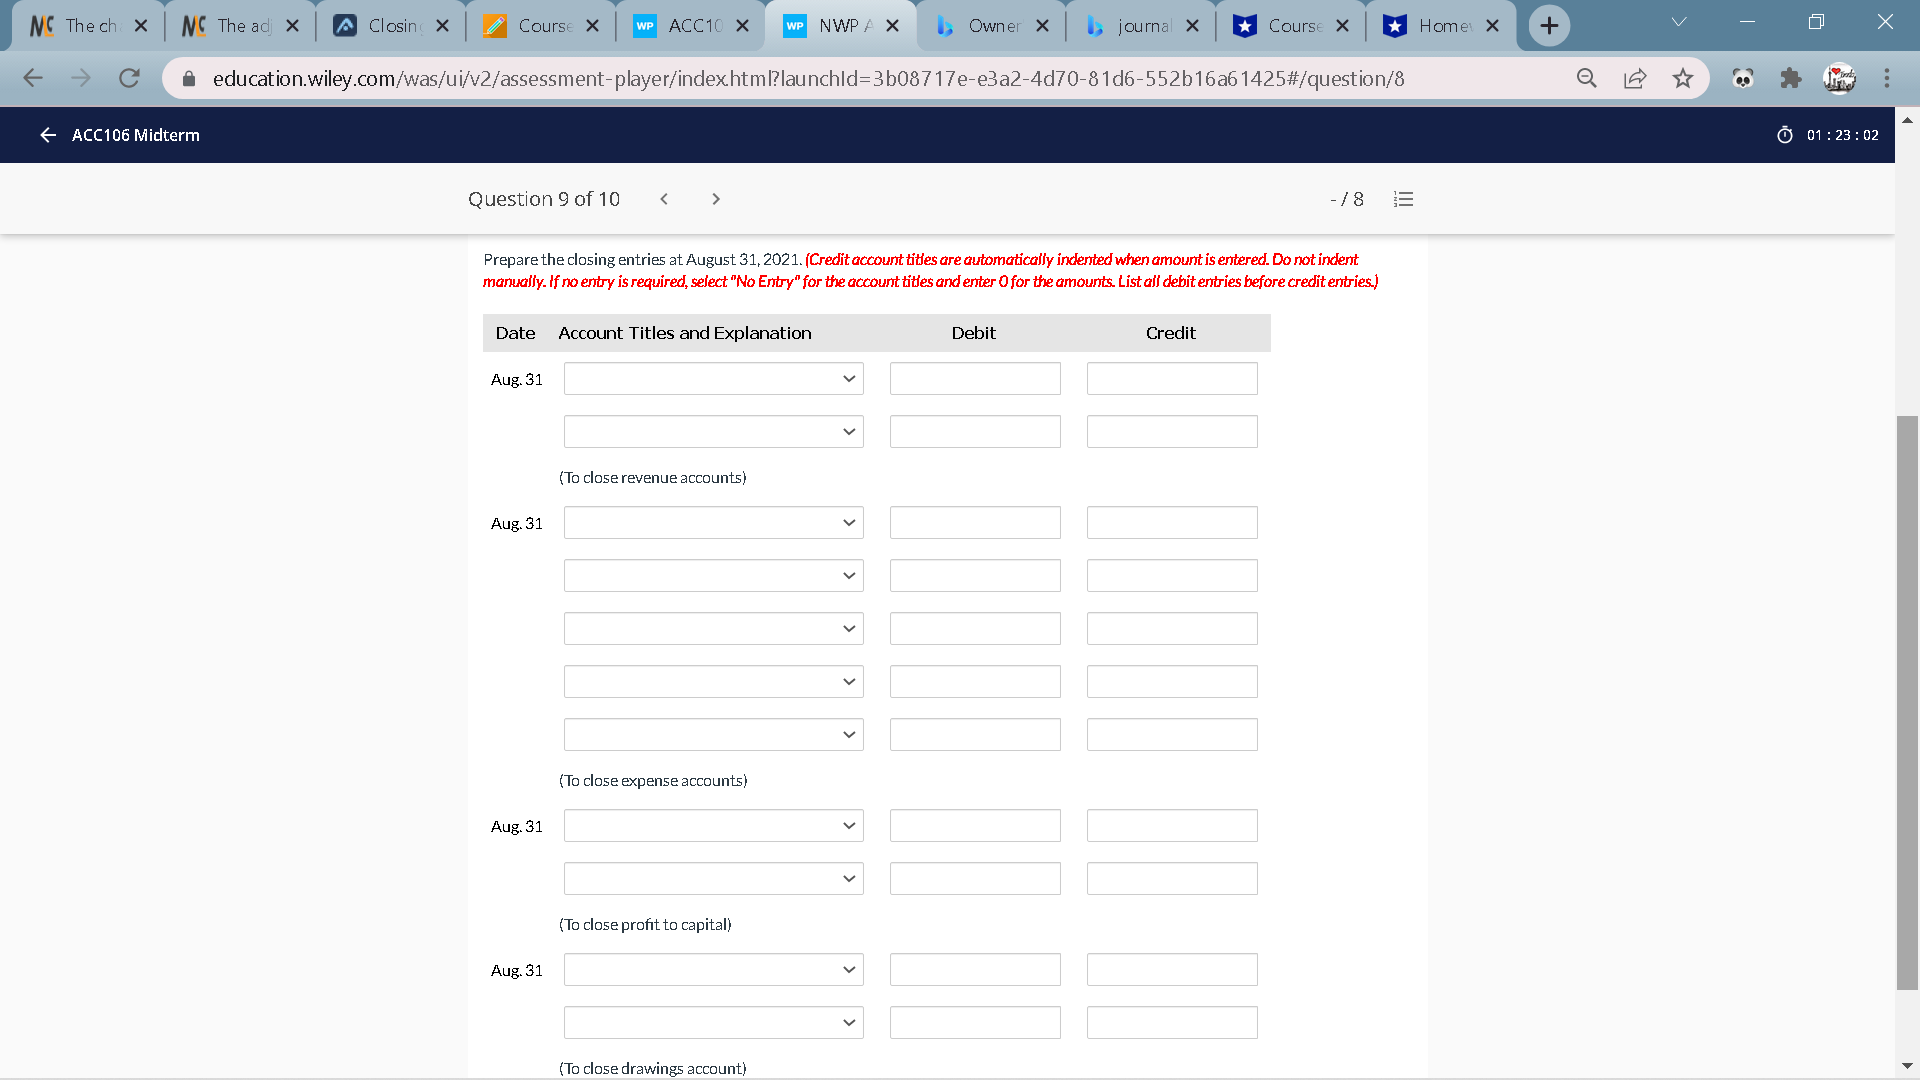Open the question list icon
The height and width of the screenshot is (1080, 1920).
click(x=1403, y=199)
